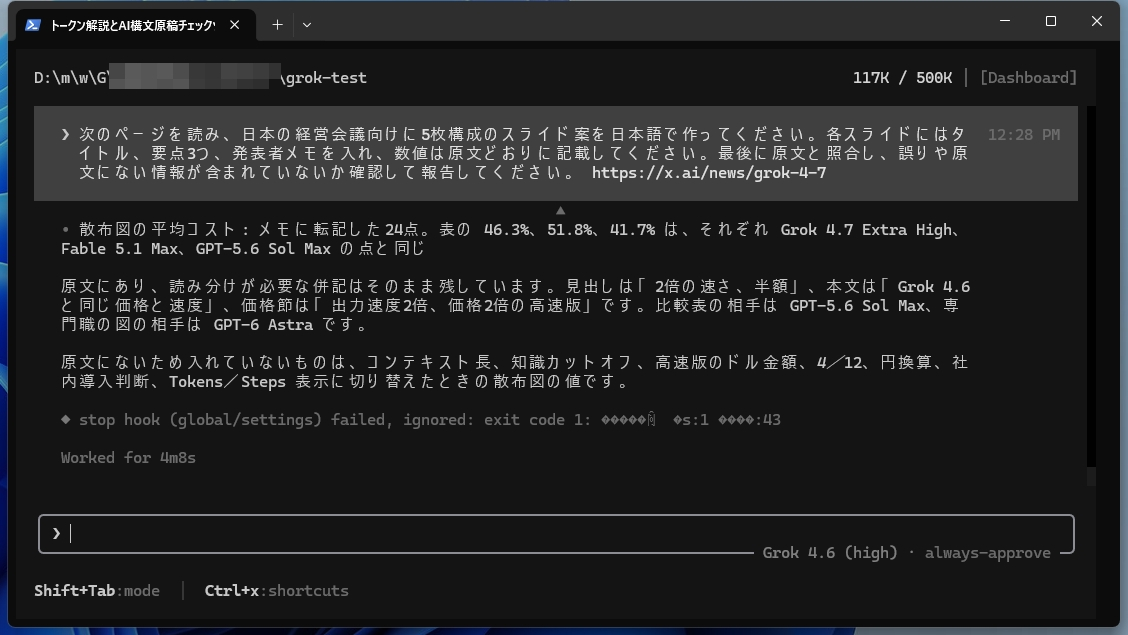Click the stop hook failed message text
1128x635 pixels.
click(429, 419)
